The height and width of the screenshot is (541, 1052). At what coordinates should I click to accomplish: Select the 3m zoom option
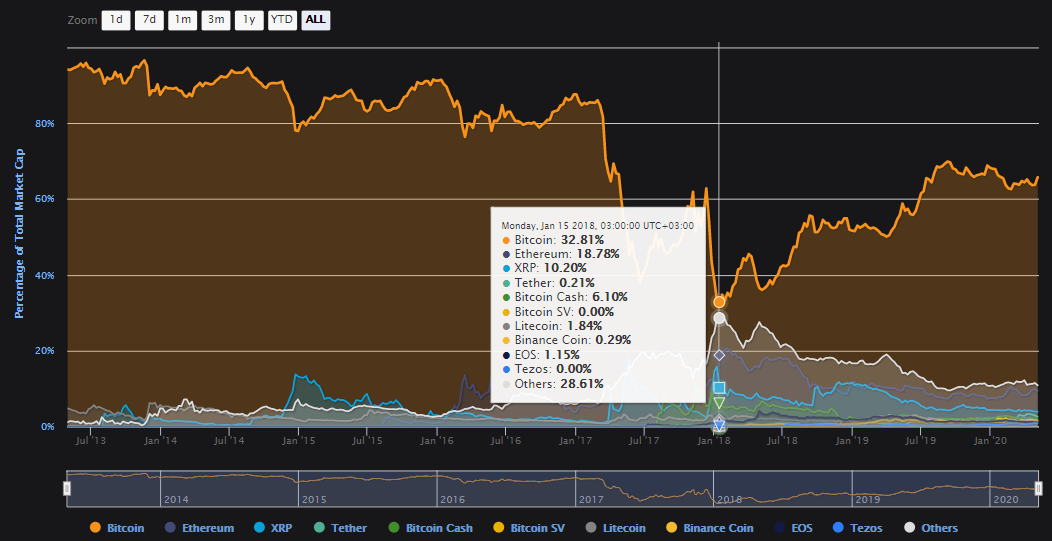215,20
